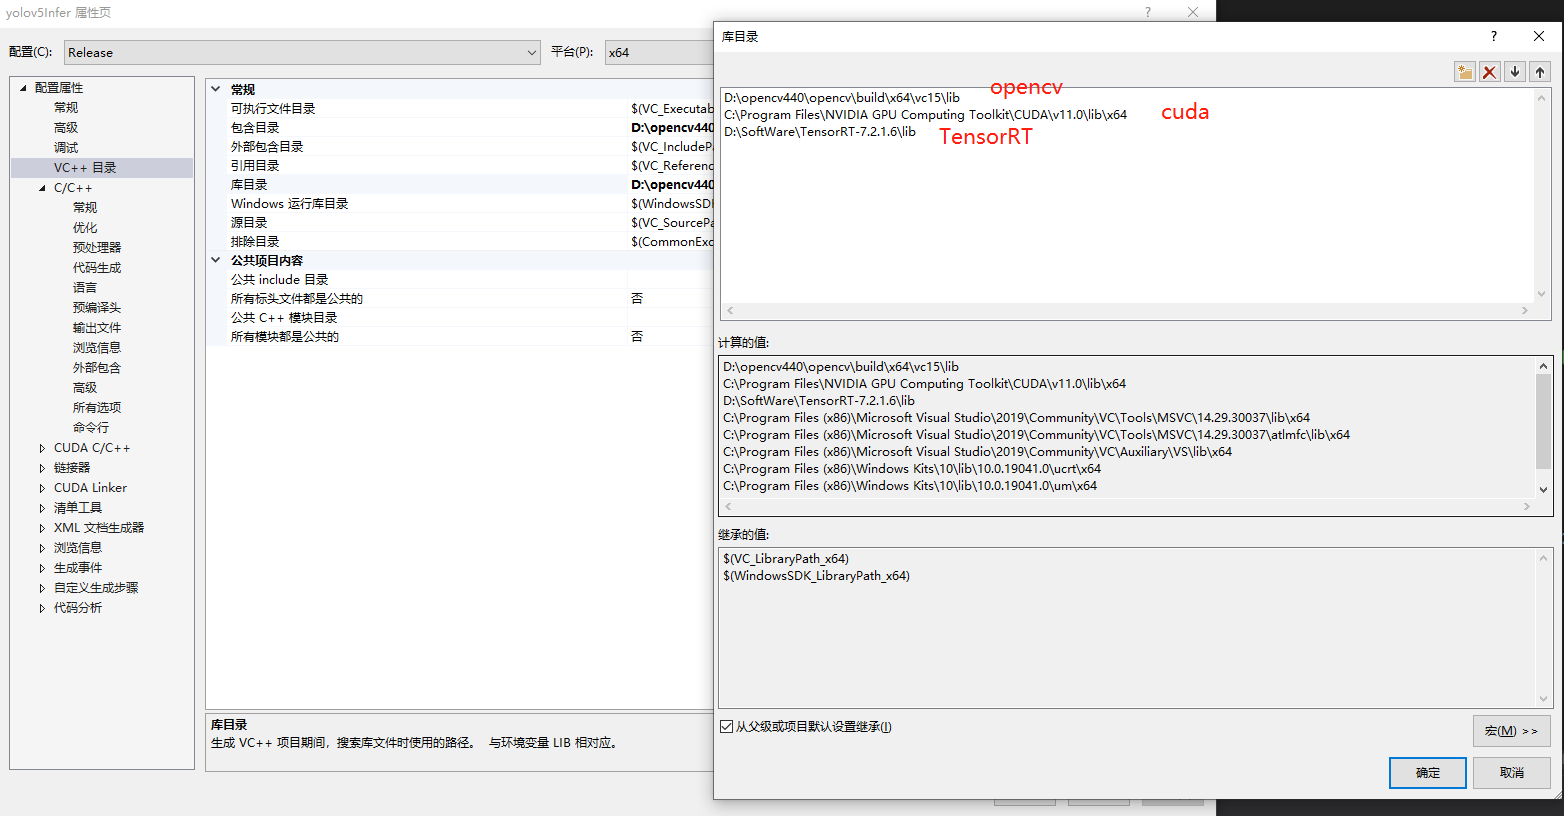
Task: Expand the CUDA Linker node
Action: (42, 488)
